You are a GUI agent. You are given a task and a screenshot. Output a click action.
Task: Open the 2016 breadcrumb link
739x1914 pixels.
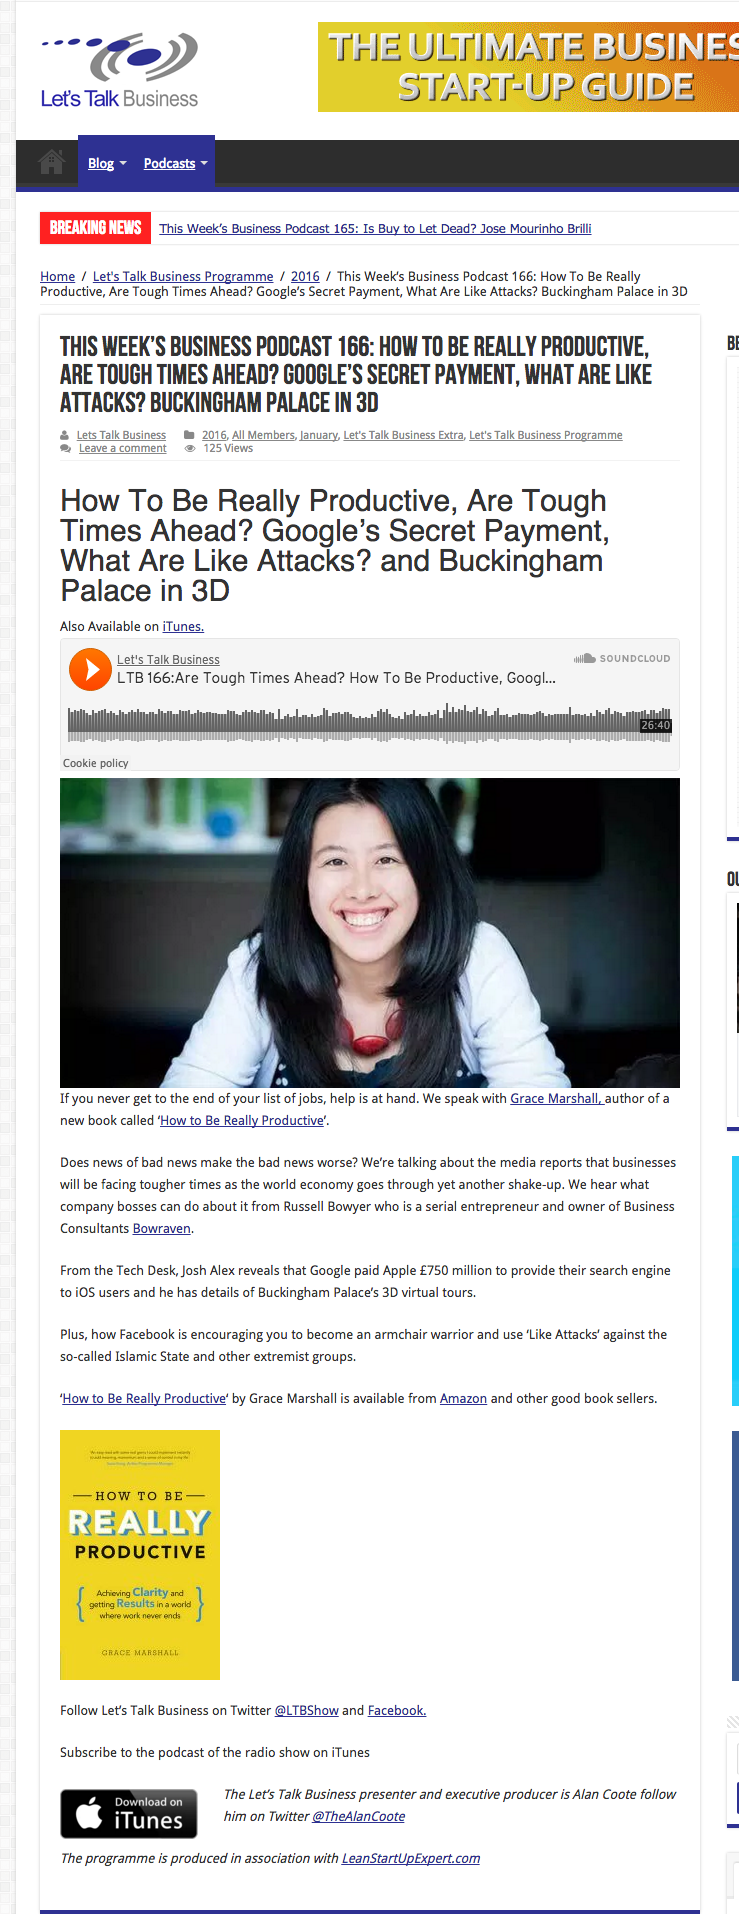[x=305, y=276]
